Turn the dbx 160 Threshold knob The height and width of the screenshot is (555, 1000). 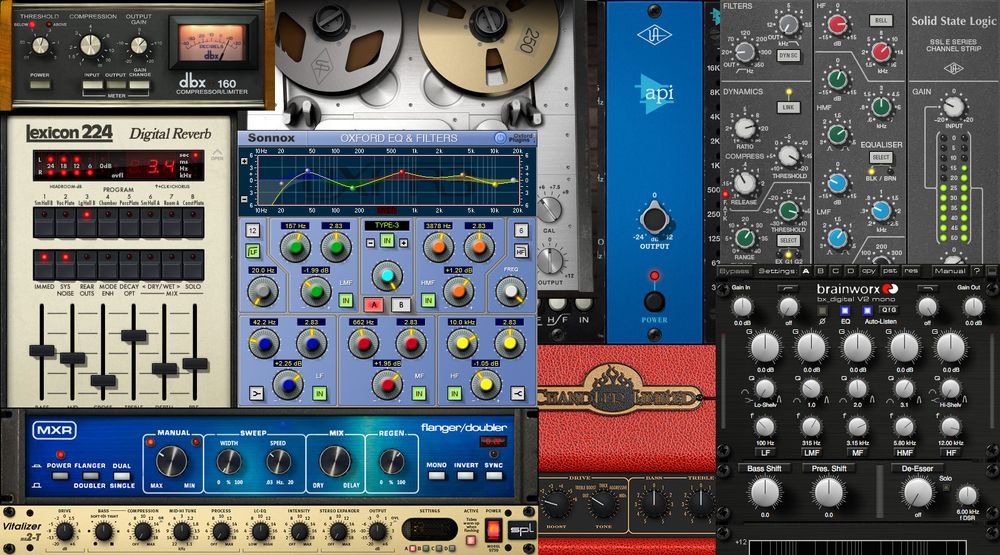[40, 45]
